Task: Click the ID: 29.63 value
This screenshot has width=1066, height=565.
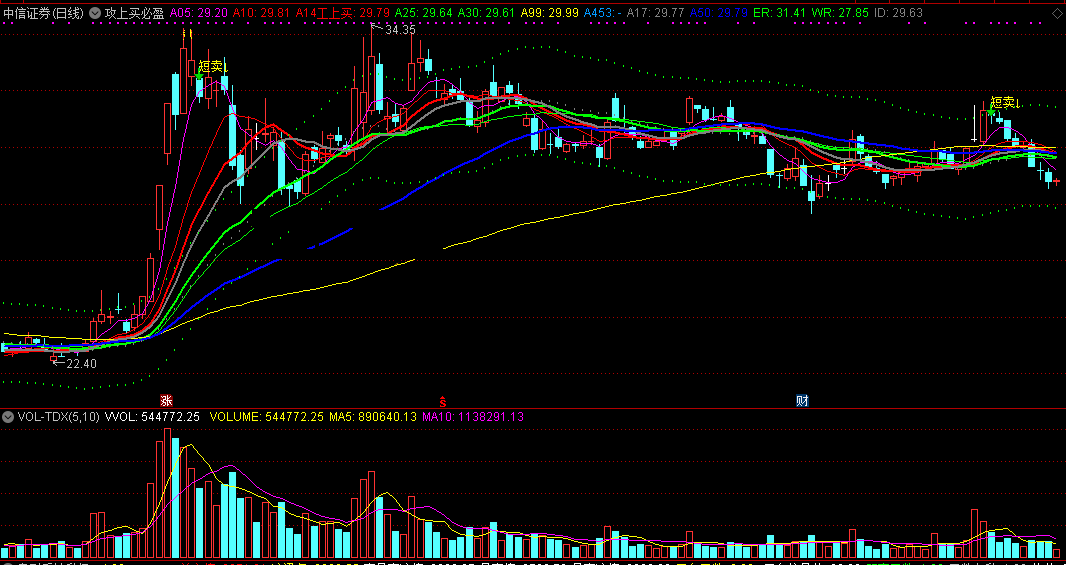Action: (898, 12)
